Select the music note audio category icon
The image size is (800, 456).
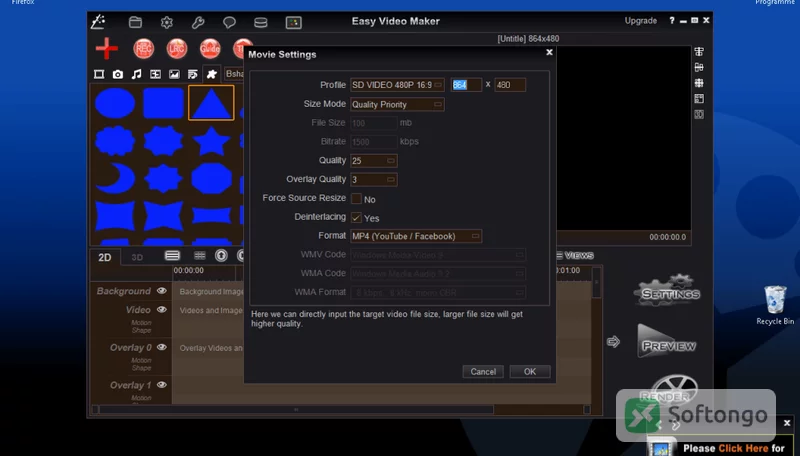click(136, 74)
